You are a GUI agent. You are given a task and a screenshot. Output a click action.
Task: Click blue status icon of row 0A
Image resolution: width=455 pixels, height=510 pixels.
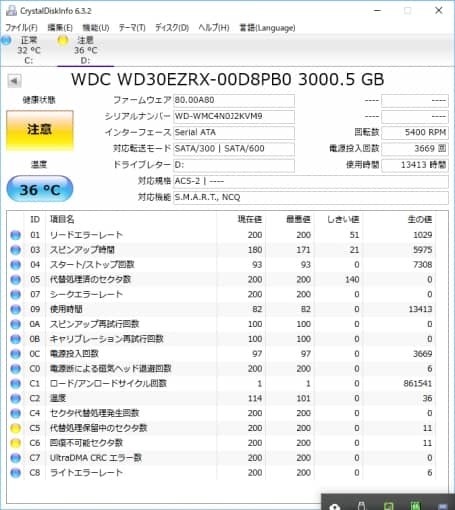15,324
